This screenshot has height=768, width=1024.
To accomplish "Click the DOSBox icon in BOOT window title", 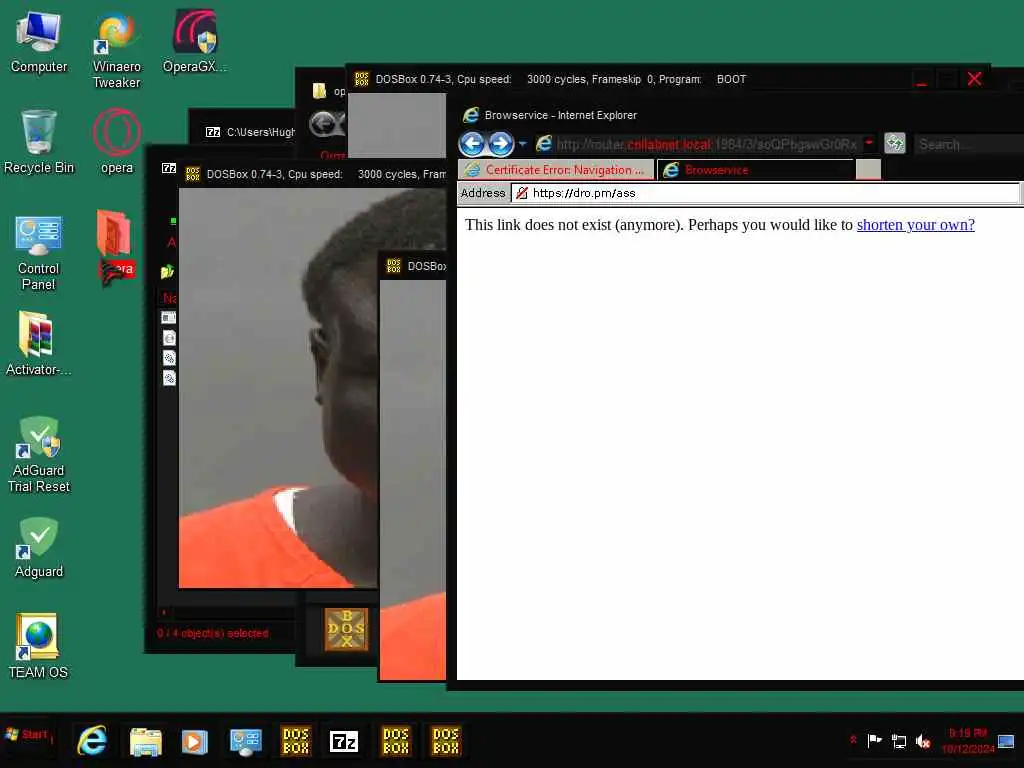I will pyautogui.click(x=361, y=79).
